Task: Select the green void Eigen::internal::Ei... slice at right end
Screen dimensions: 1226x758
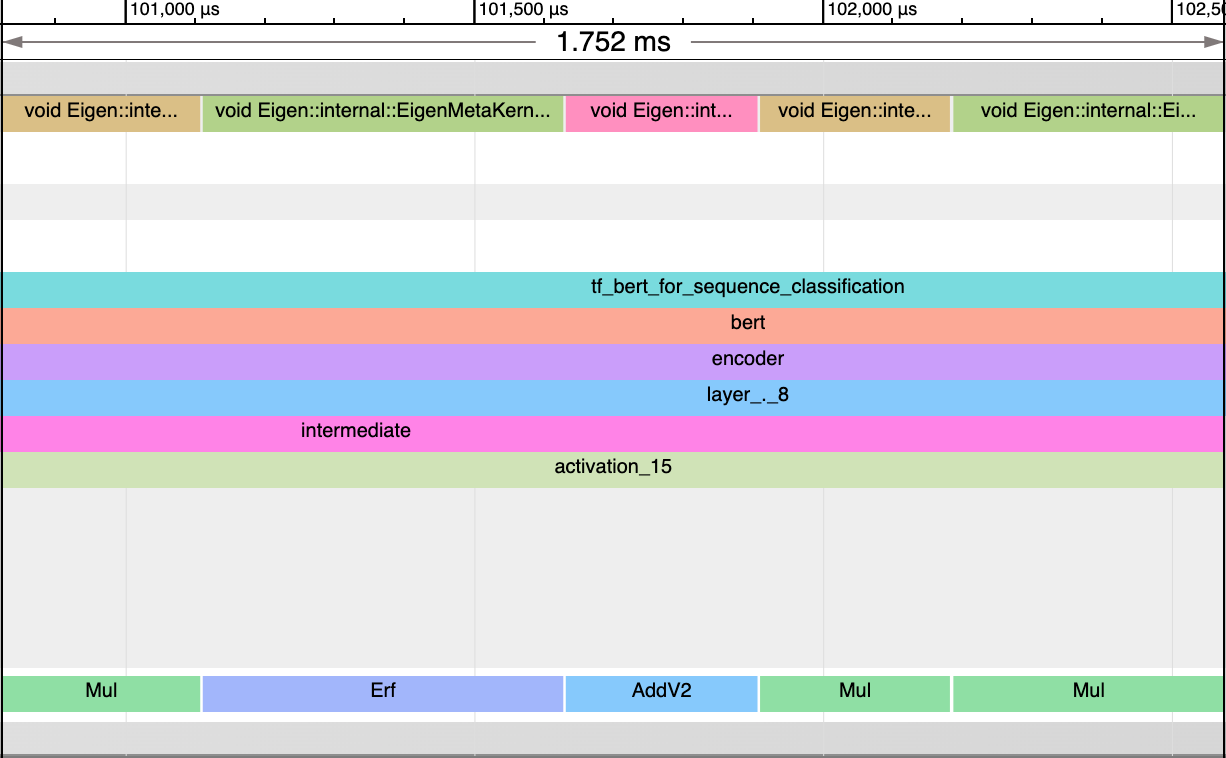Action: tap(1088, 114)
